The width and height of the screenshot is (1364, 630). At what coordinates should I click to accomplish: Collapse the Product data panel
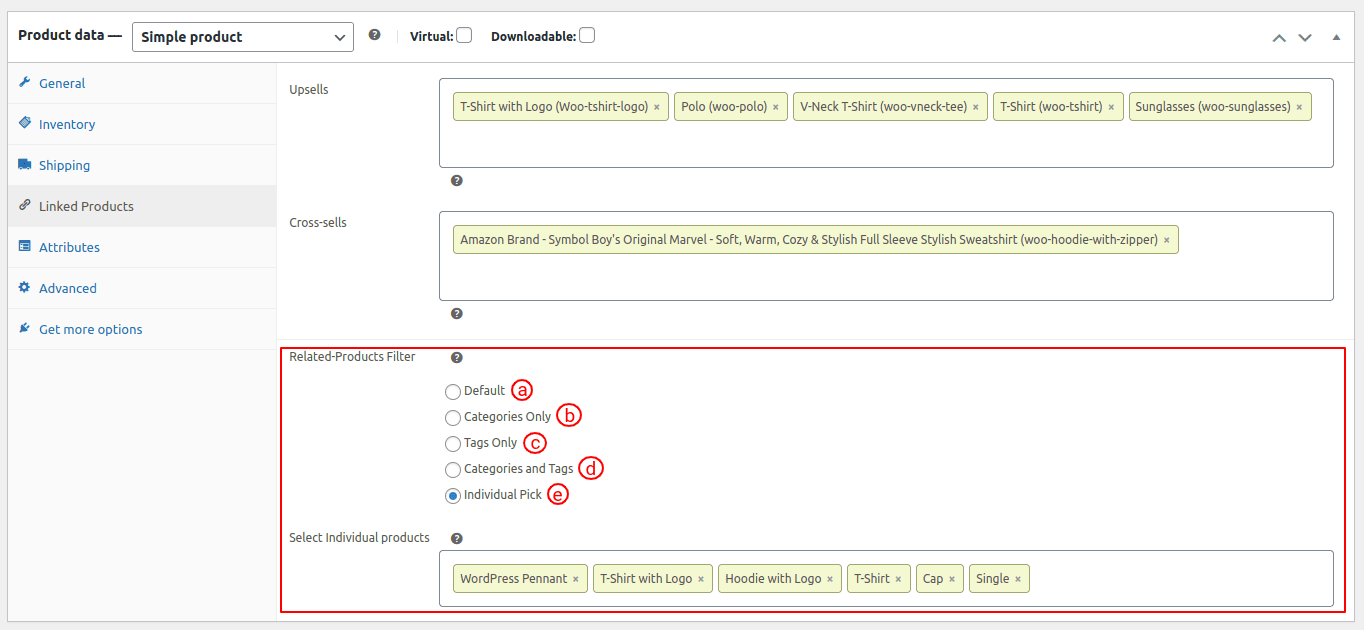point(1337,36)
